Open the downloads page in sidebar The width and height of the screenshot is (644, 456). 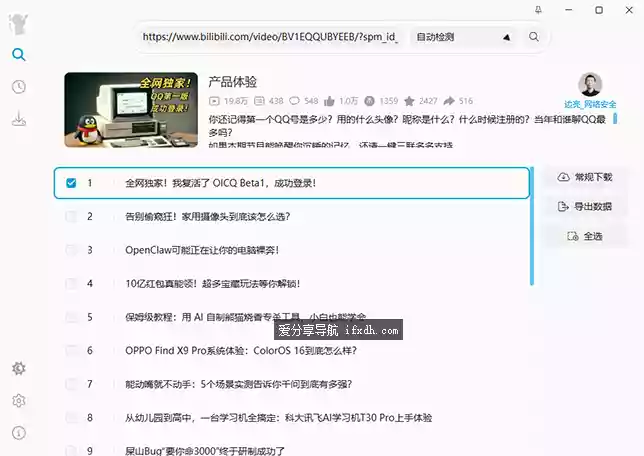pyautogui.click(x=18, y=119)
